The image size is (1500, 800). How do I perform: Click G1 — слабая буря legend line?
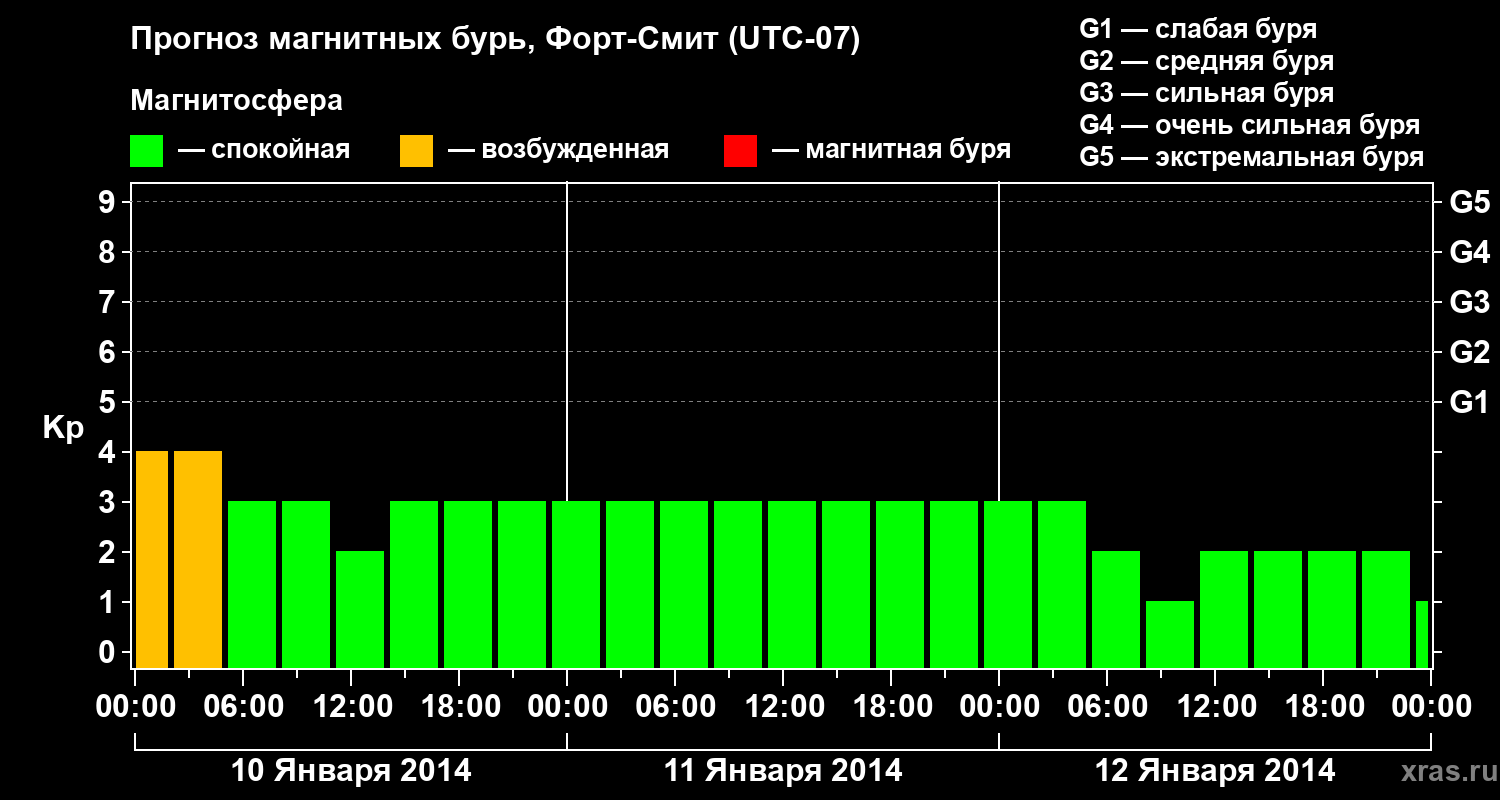coord(1198,29)
